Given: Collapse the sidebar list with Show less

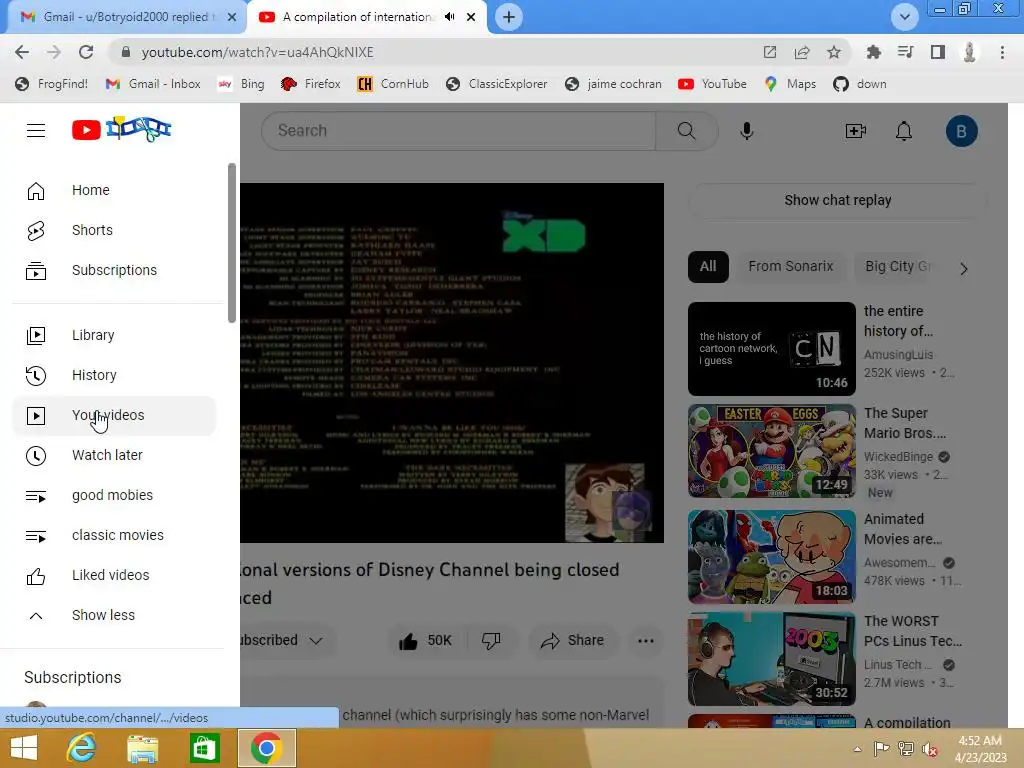Looking at the screenshot, I should pyautogui.click(x=114, y=615).
